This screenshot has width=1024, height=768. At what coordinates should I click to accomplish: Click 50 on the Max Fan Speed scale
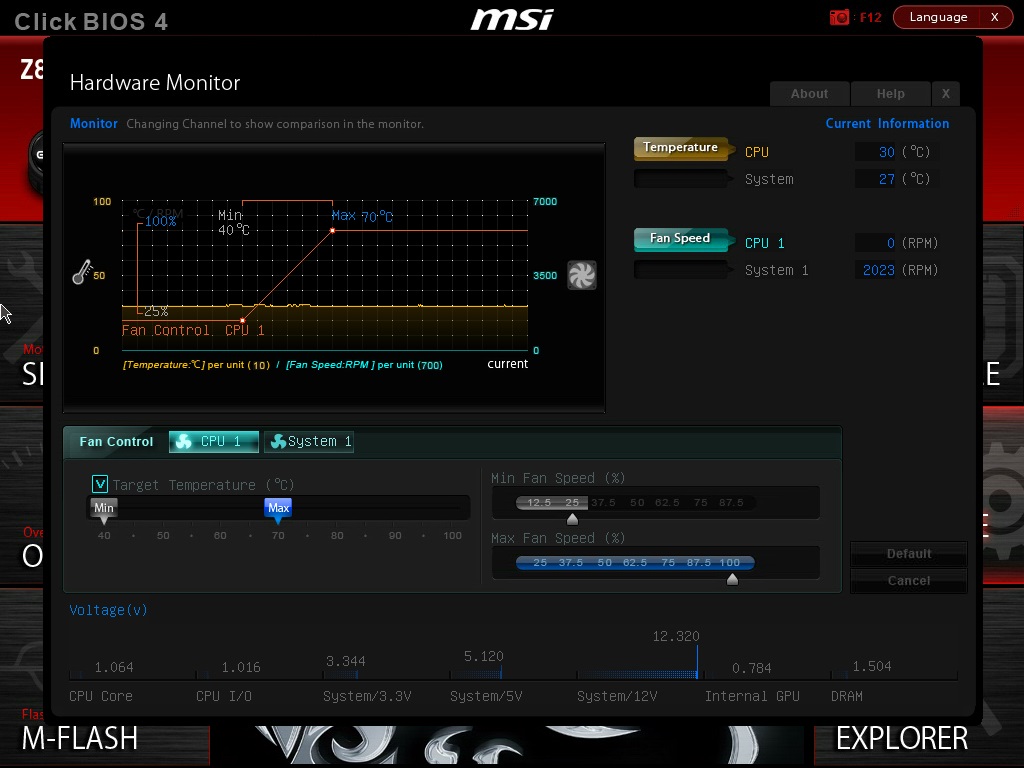point(605,562)
